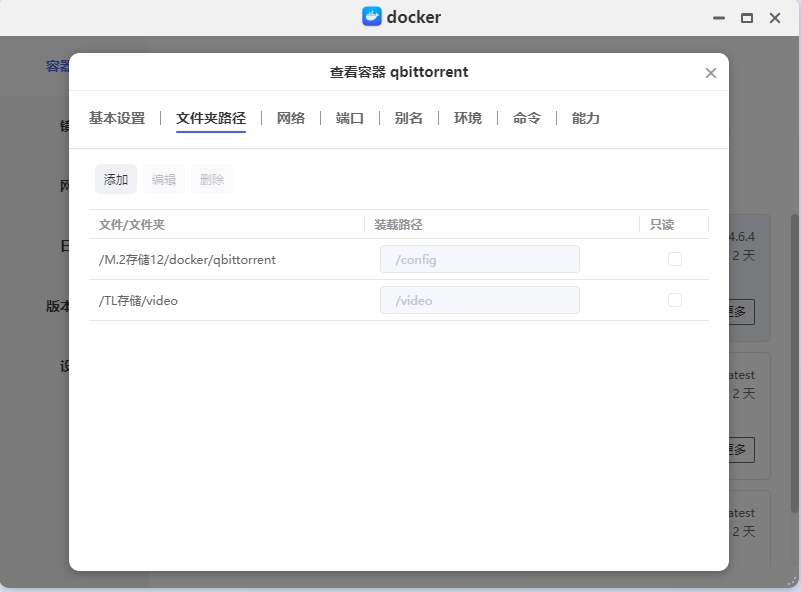Open the 网络 tab
This screenshot has height=592, width=801.
pos(291,118)
